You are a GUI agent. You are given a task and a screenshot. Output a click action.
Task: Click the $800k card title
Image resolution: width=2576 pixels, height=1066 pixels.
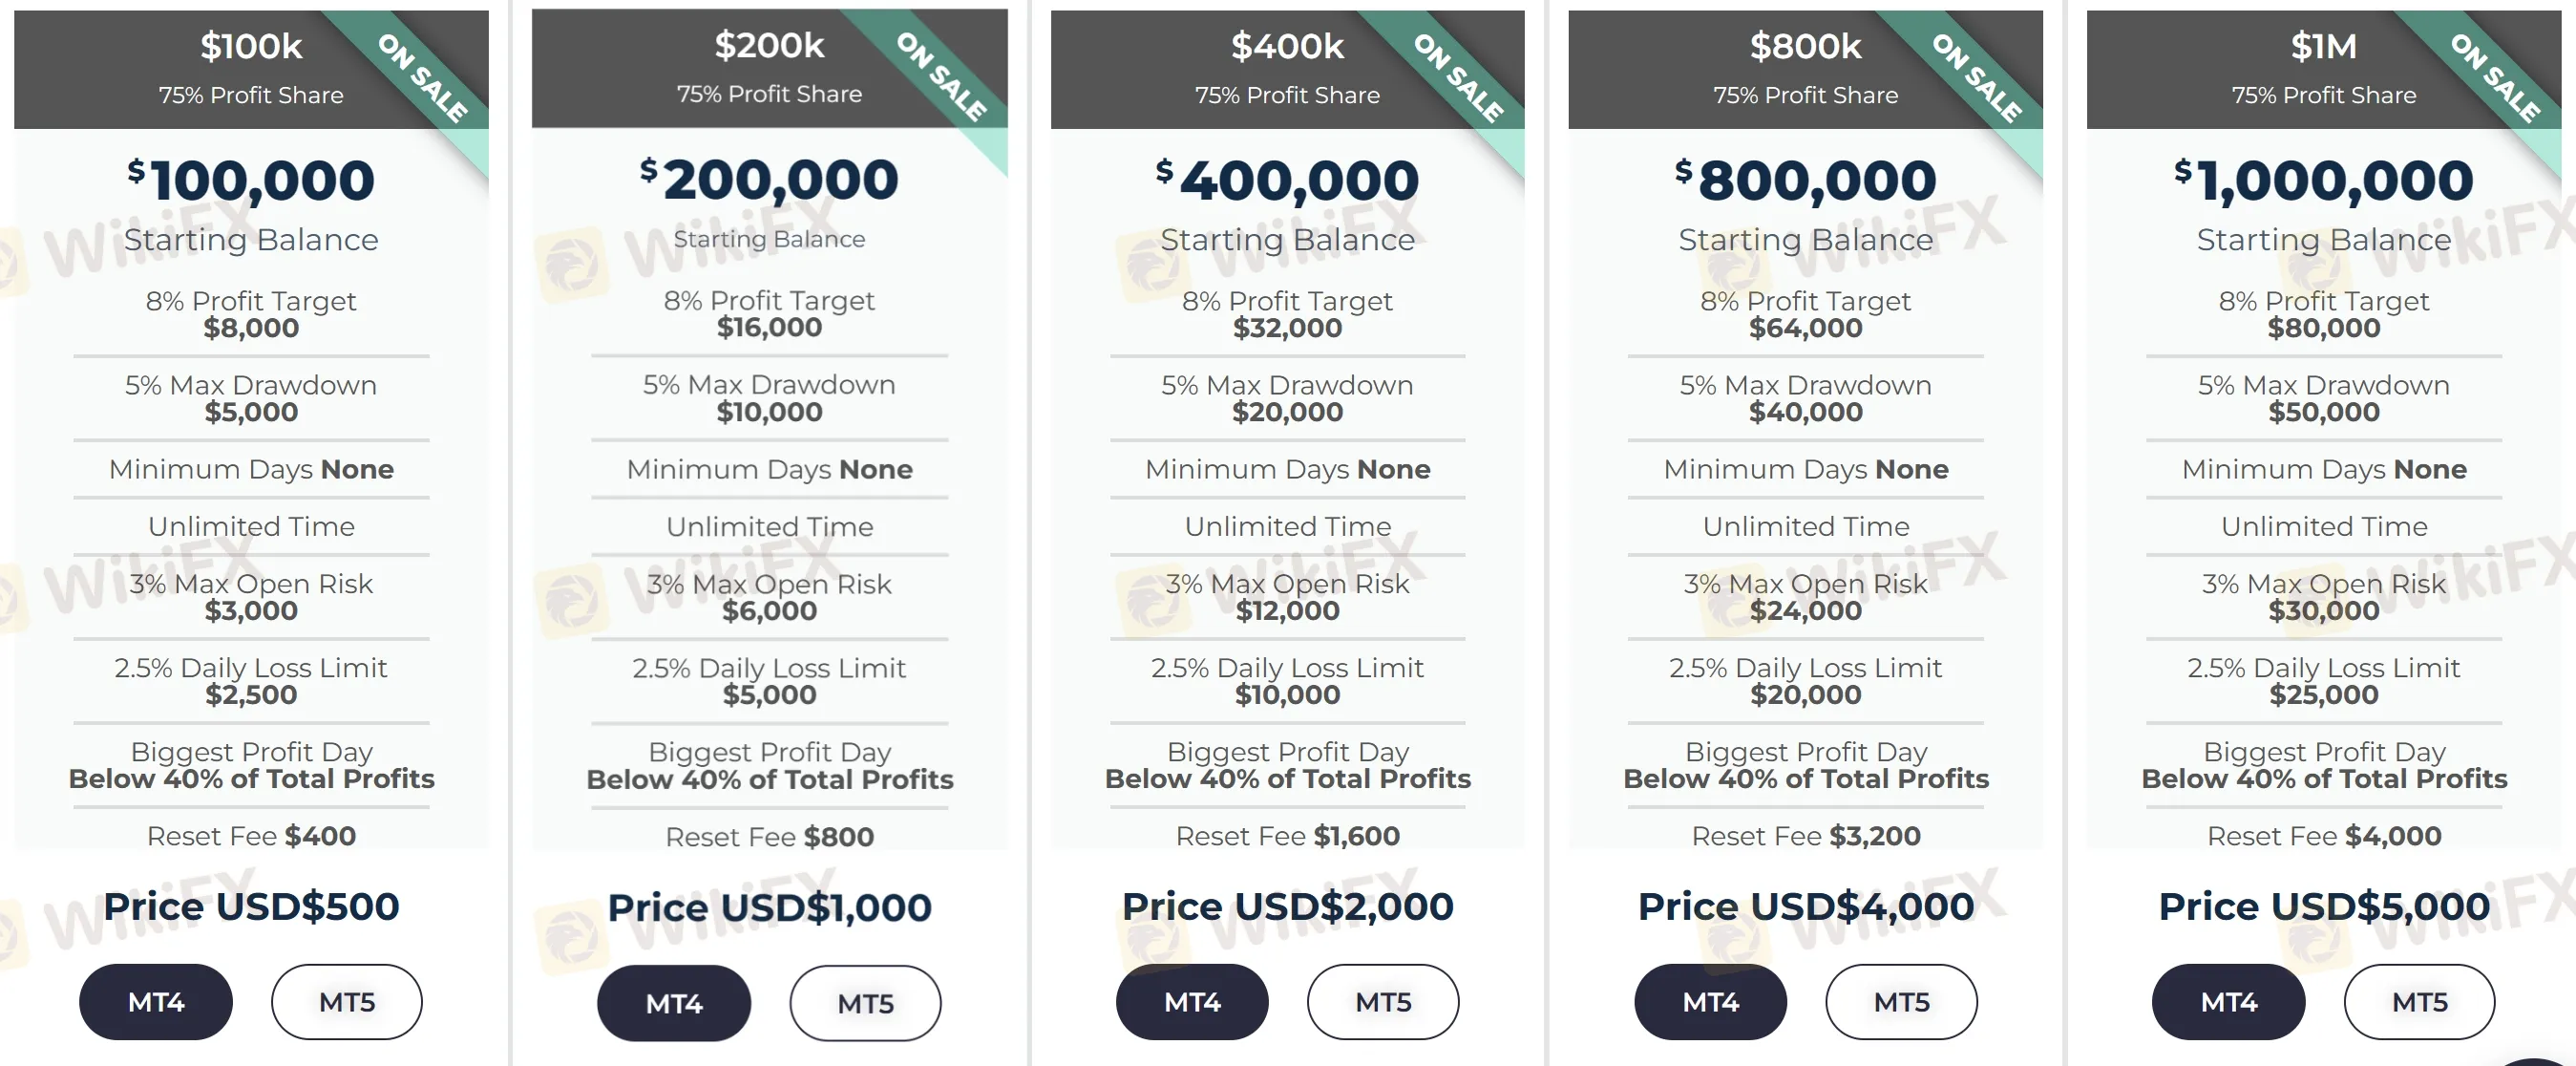point(1805,46)
